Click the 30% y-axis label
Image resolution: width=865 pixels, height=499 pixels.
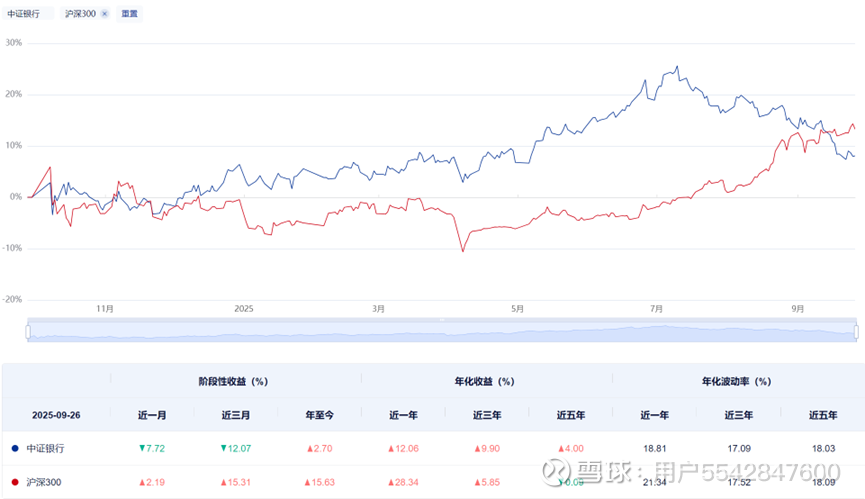click(x=14, y=42)
